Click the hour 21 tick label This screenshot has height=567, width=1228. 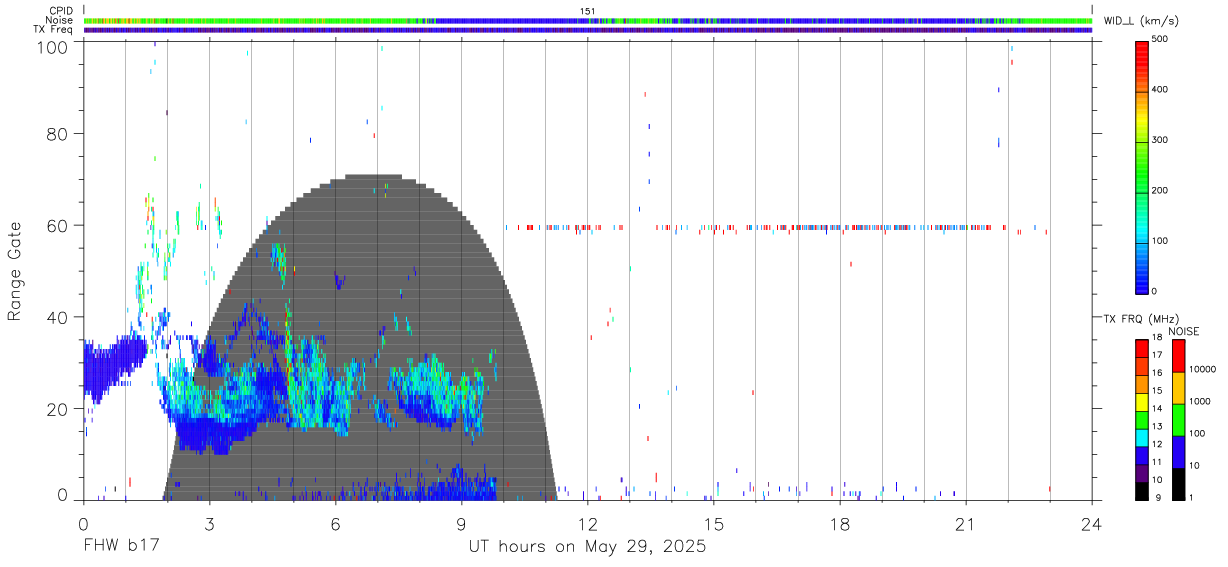965,523
